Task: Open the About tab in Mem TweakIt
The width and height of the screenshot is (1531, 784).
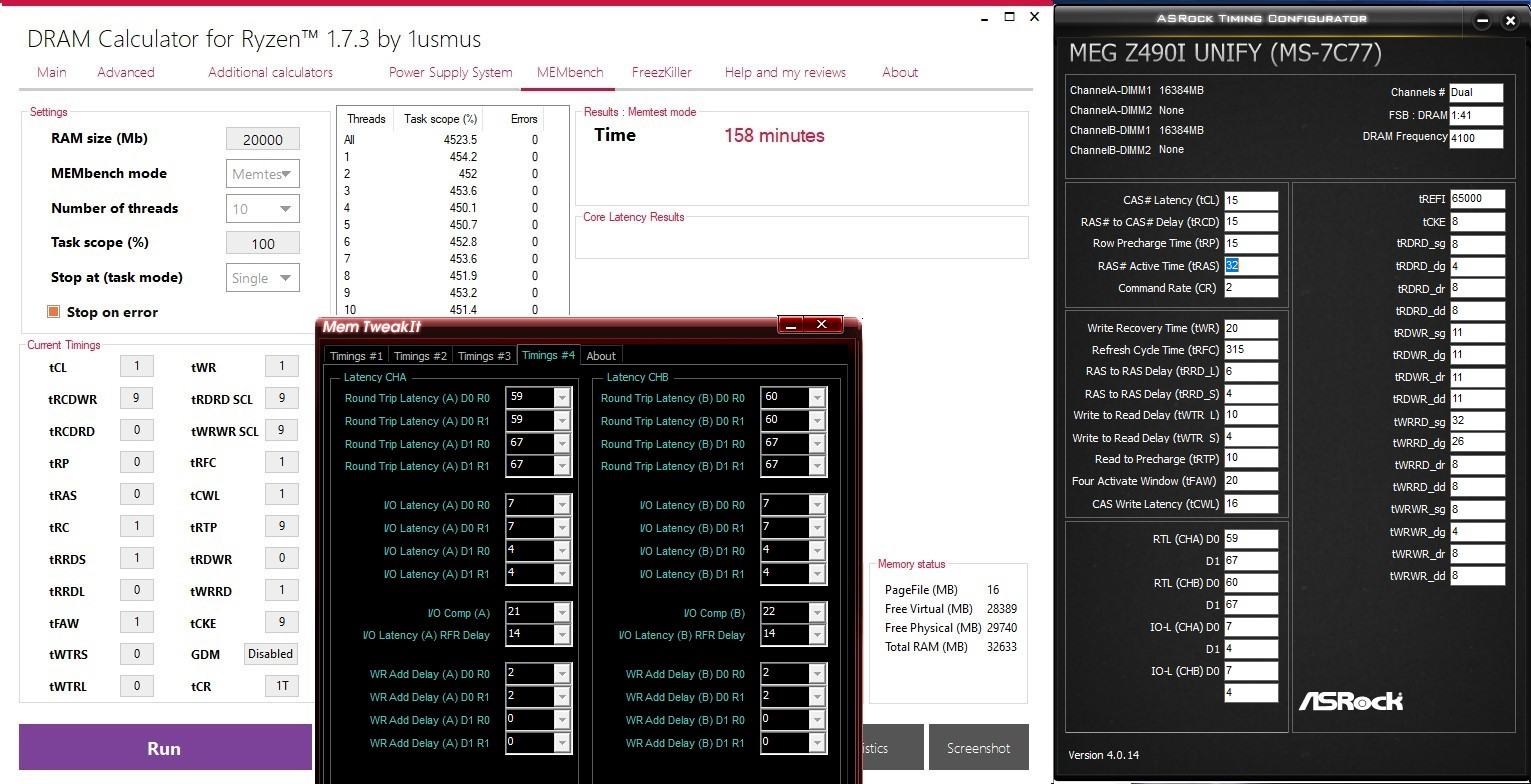Action: tap(601, 355)
